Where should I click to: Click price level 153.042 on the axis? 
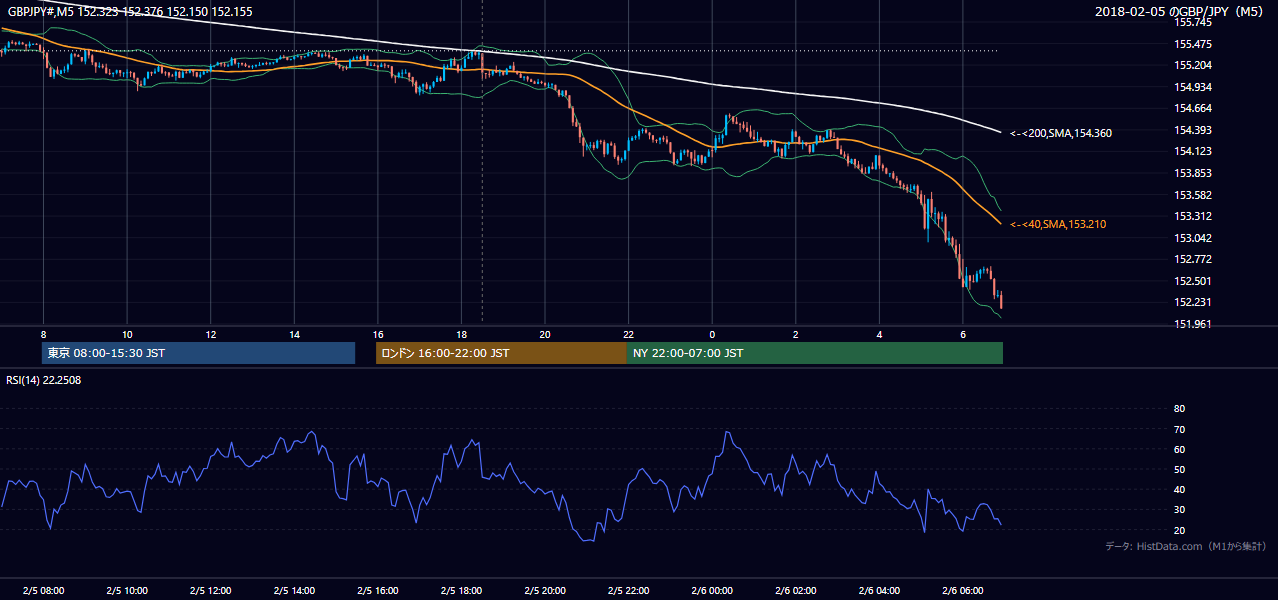tap(1192, 238)
